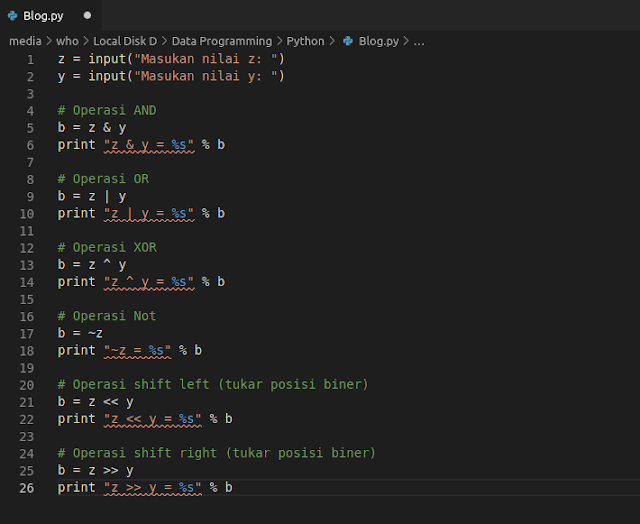This screenshot has width=640, height=524.
Task: Click the code b = z | y
Action: (x=92, y=196)
